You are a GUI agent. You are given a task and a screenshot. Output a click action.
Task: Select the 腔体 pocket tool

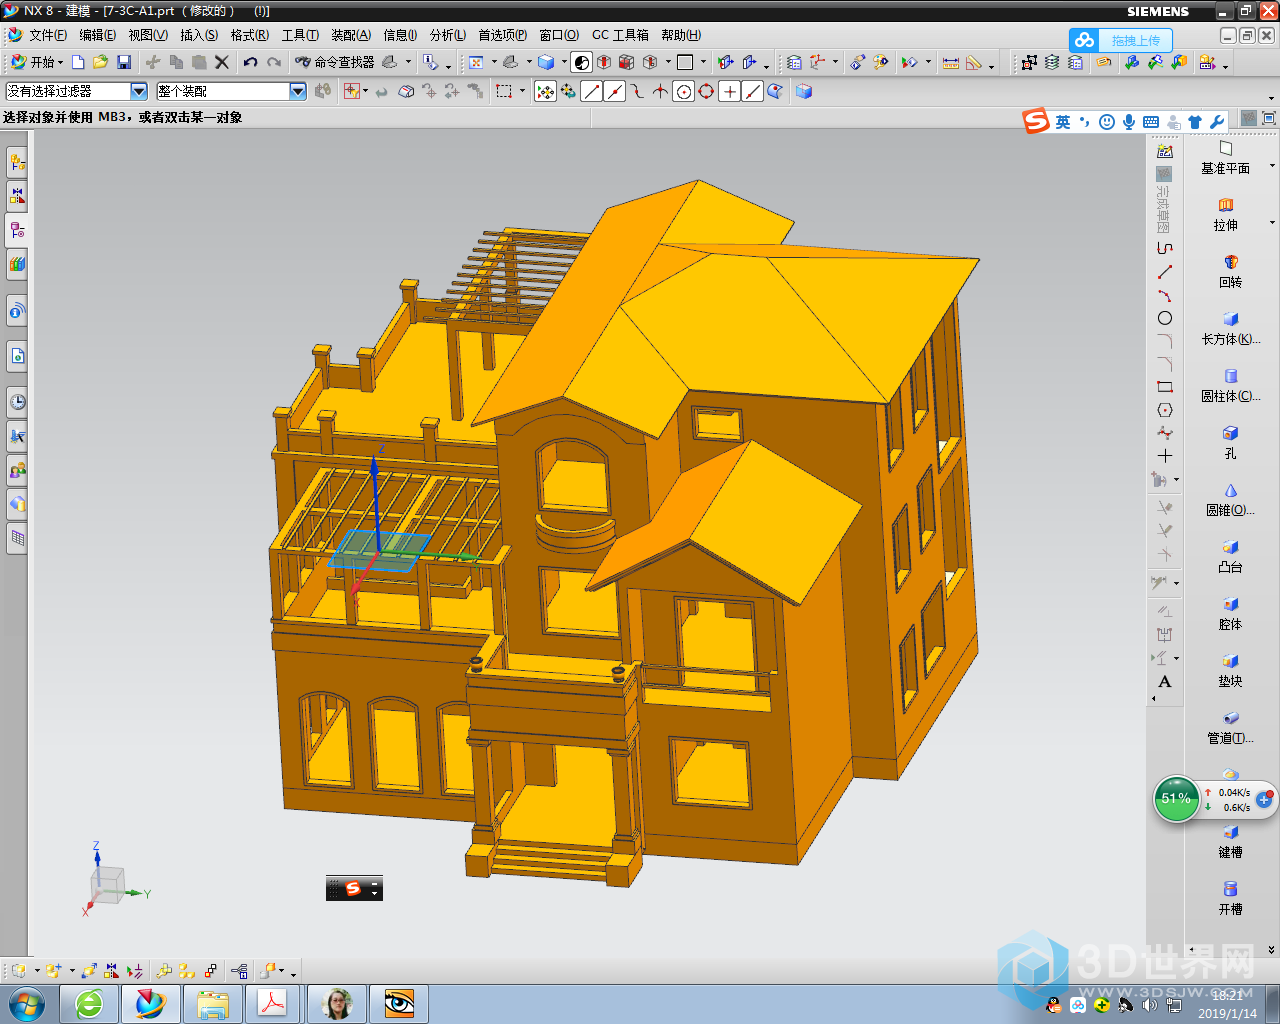coord(1230,613)
